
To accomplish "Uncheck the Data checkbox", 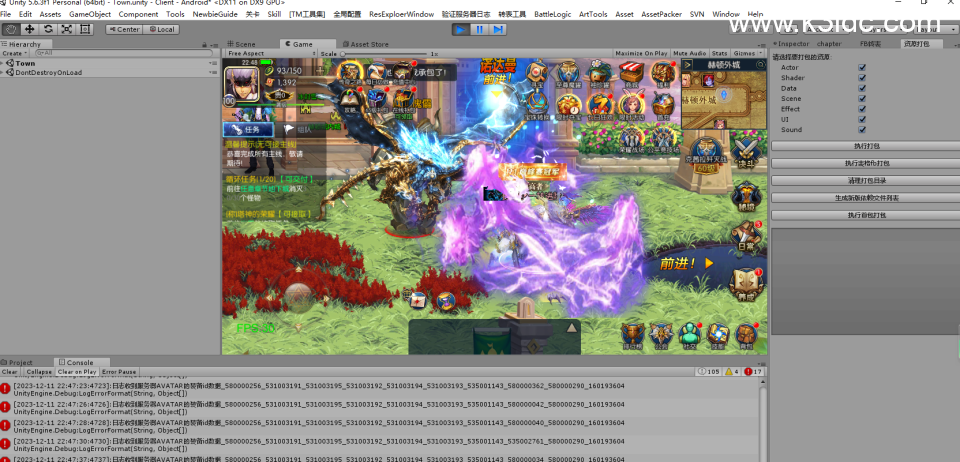I will [x=862, y=88].
